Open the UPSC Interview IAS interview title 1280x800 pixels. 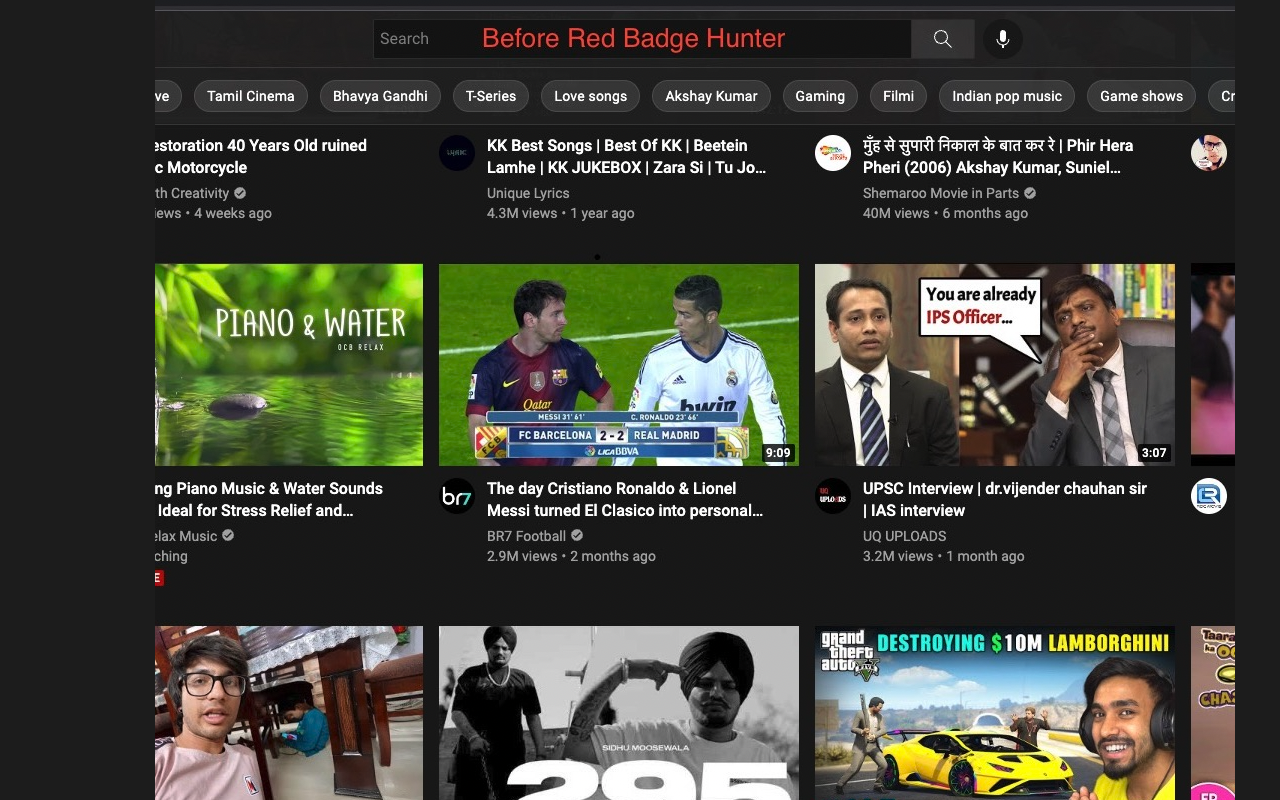coord(1005,500)
